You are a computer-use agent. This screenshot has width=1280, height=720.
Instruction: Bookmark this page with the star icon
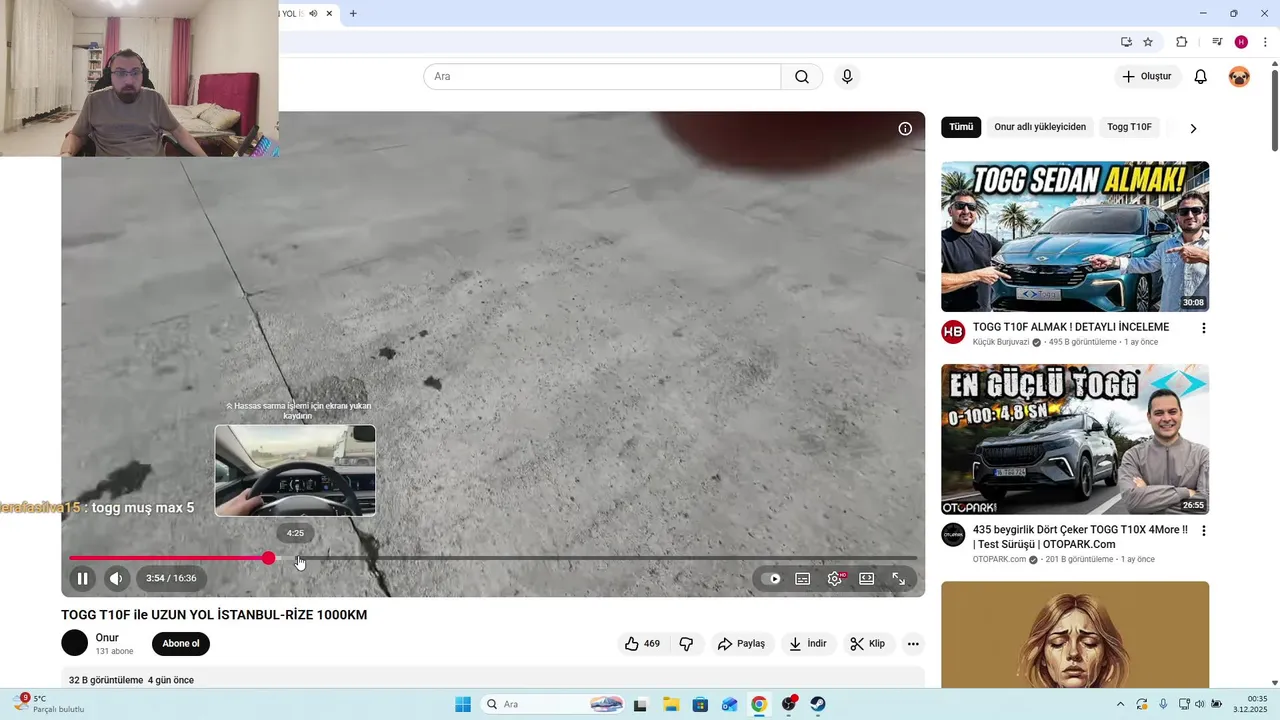pos(1148,42)
